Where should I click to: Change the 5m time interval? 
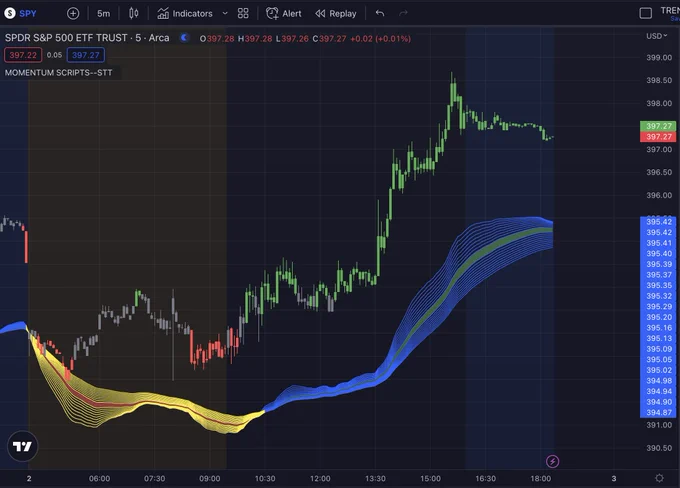pos(103,13)
